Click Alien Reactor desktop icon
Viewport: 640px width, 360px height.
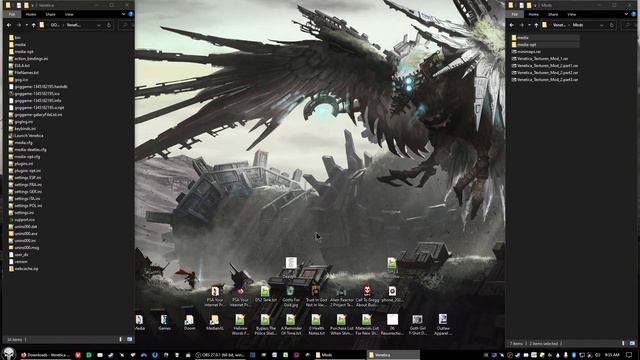tap(342, 297)
